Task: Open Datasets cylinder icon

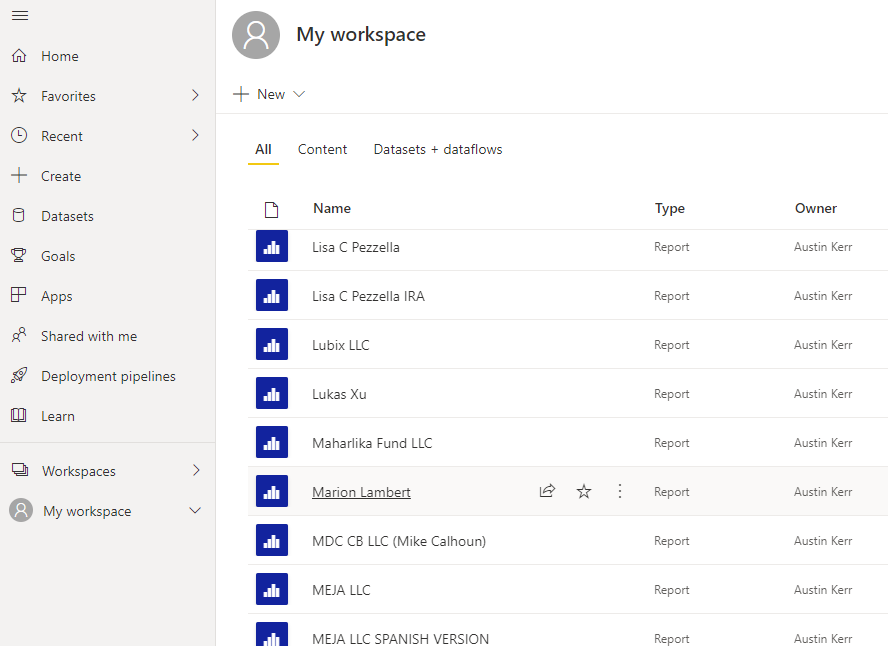Action: click(19, 216)
